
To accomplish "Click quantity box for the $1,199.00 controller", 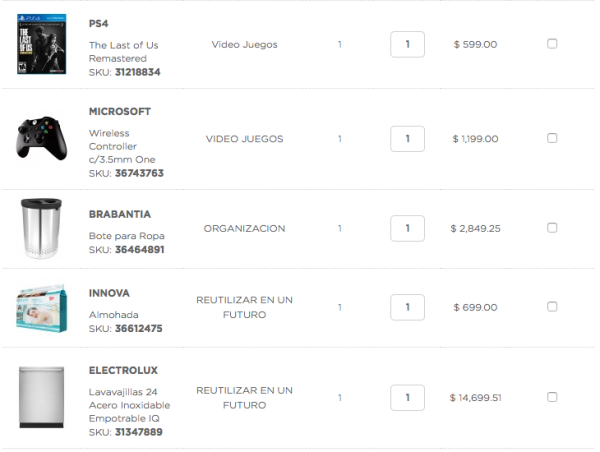I will (407, 139).
